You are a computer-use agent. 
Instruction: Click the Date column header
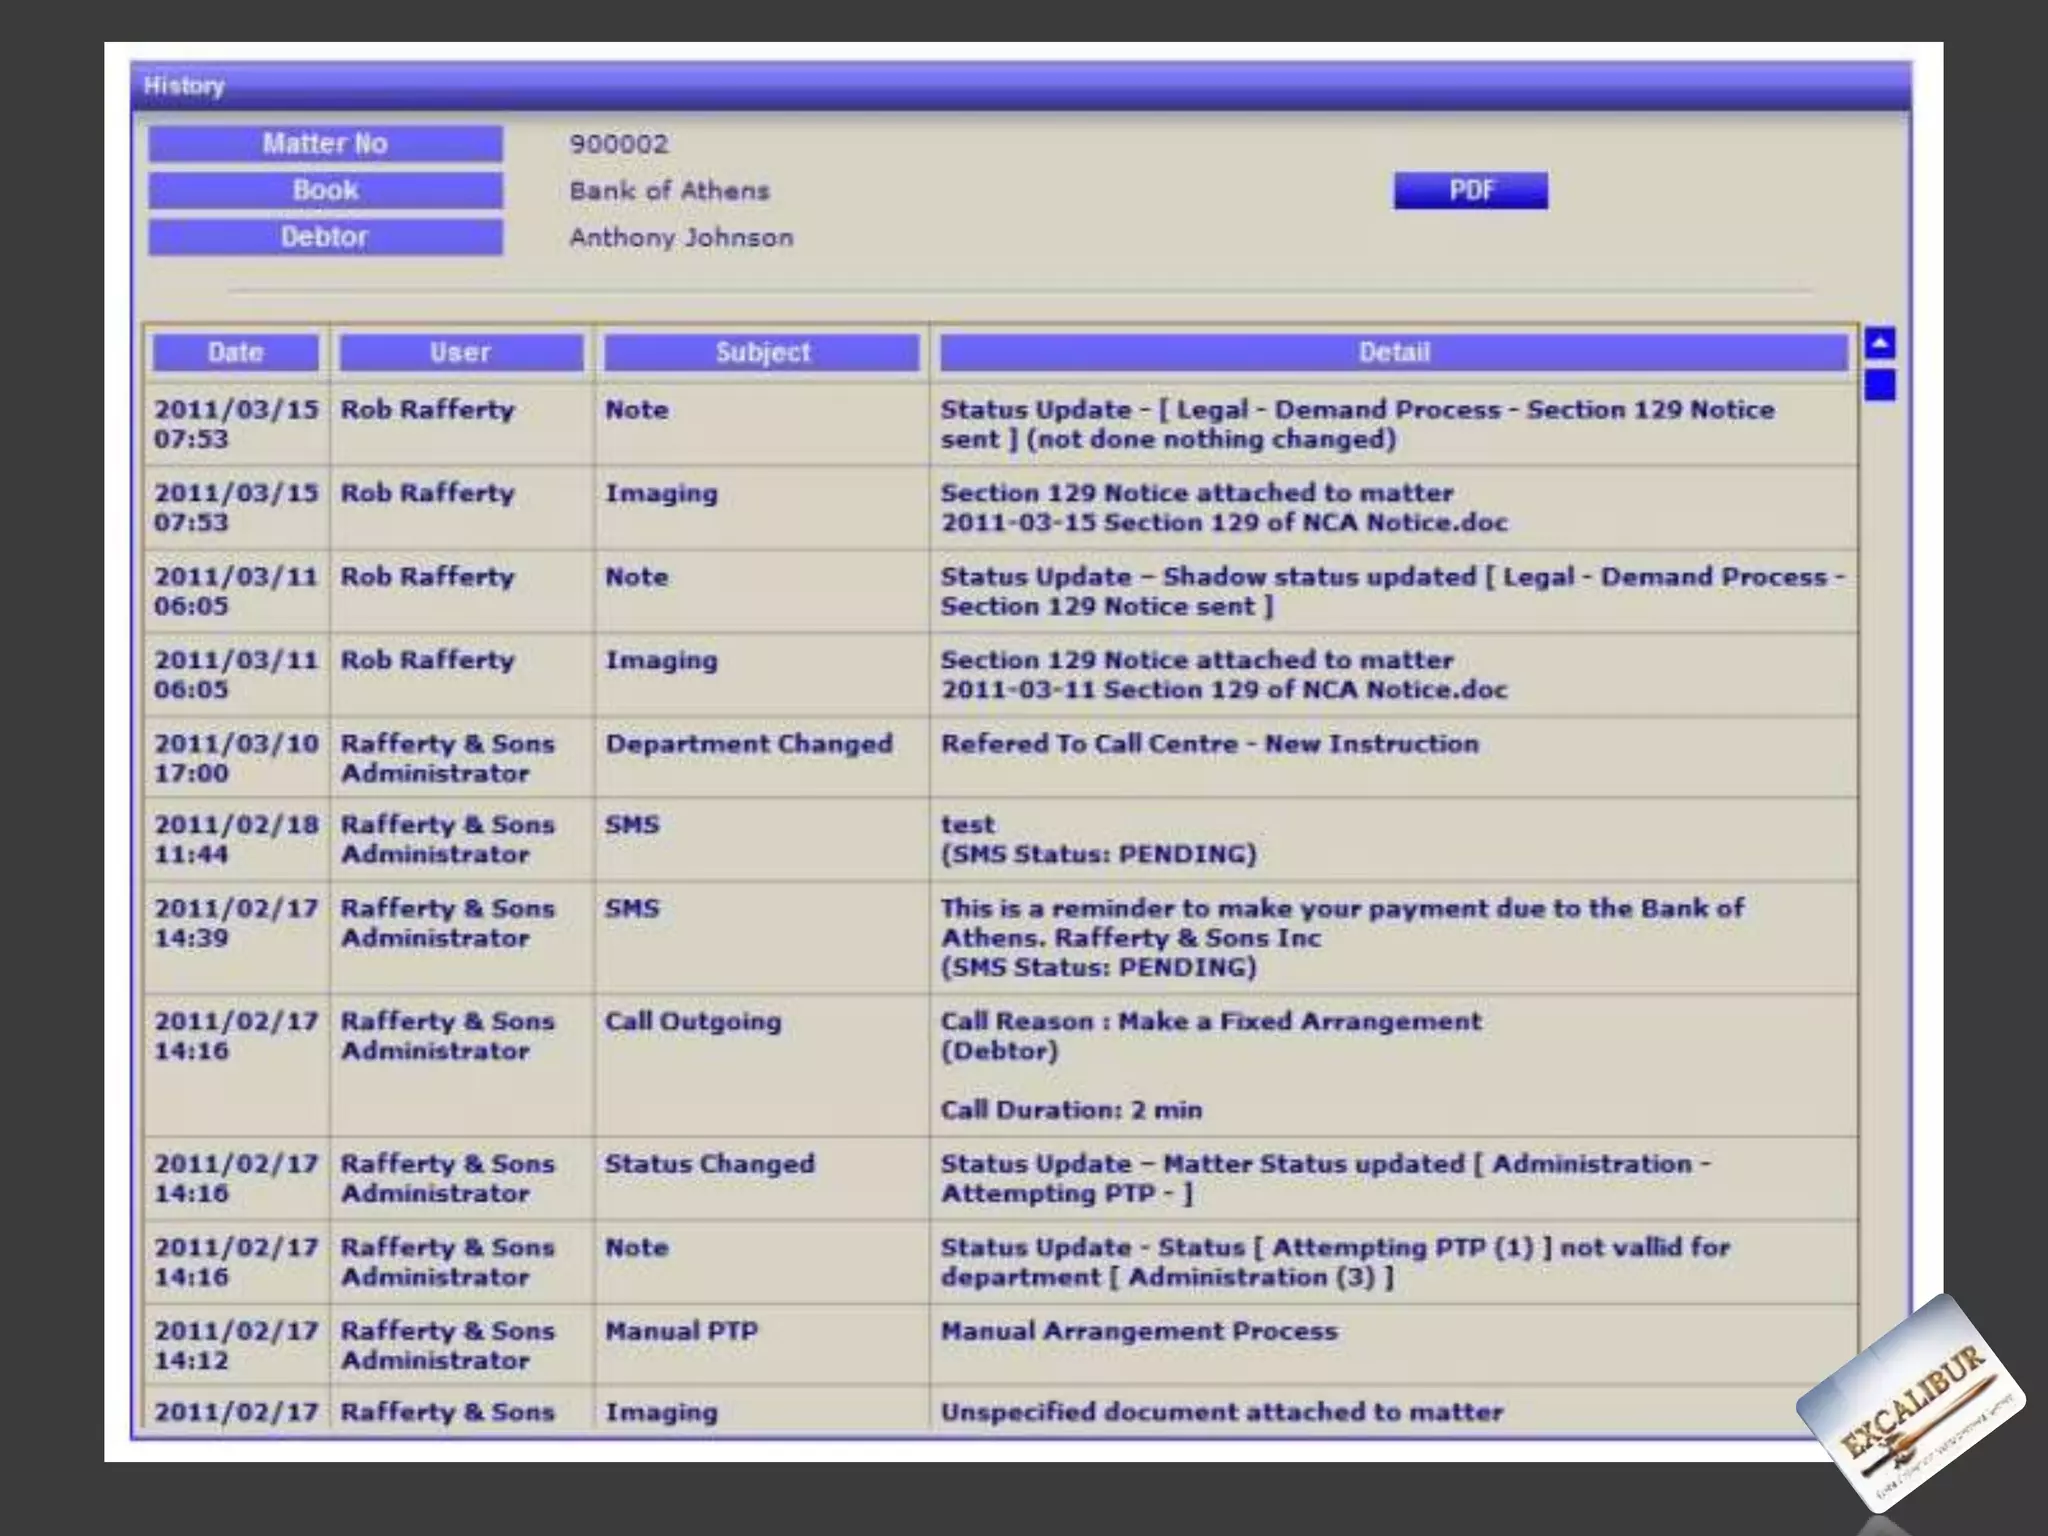click(x=235, y=352)
